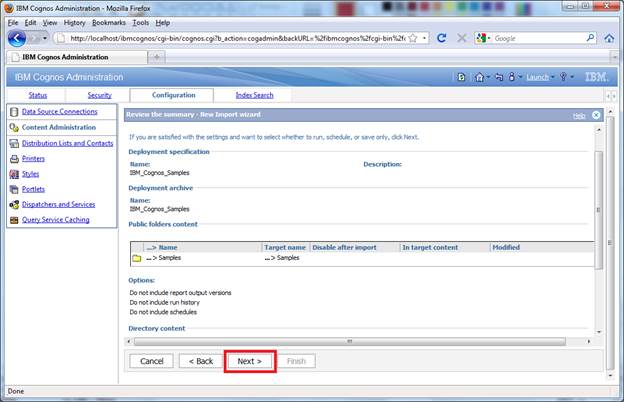The image size is (624, 402).
Task: Expand the Launch dropdown arrow
Action: (x=552, y=76)
